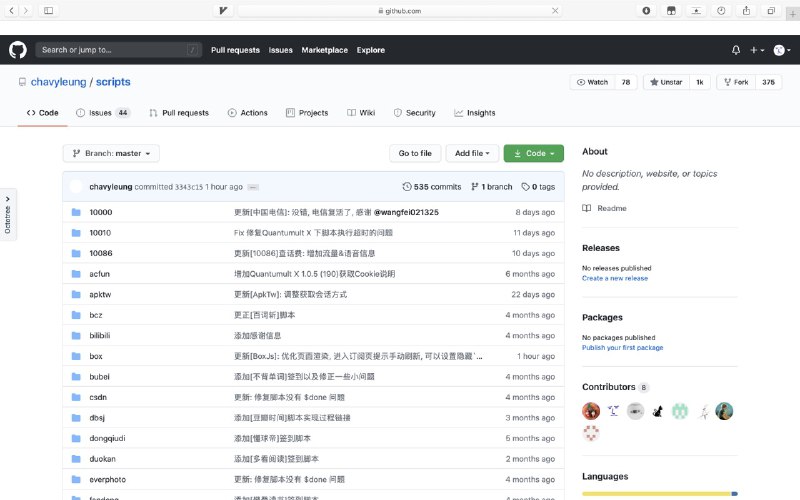Click the dongqiudi folder icon
800x500 pixels.
click(76, 438)
